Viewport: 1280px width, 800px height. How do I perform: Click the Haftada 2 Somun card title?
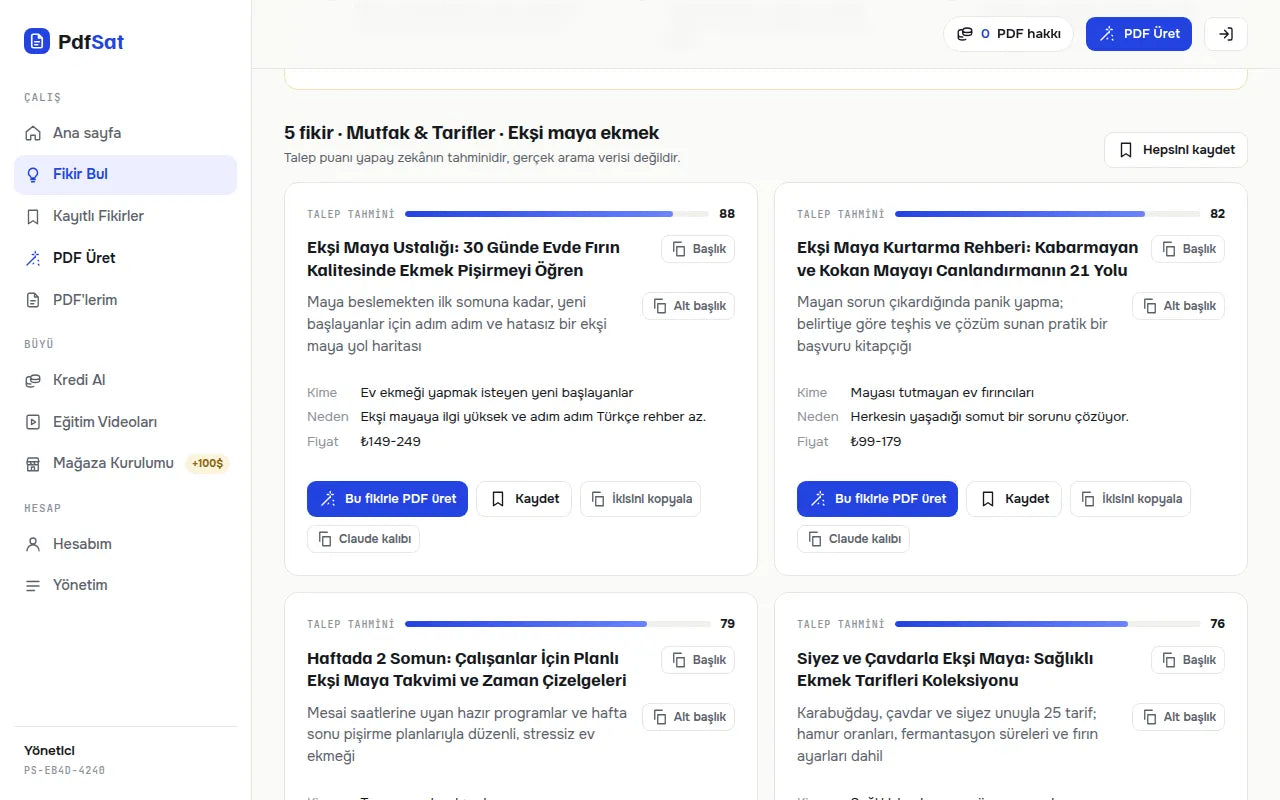click(467, 670)
